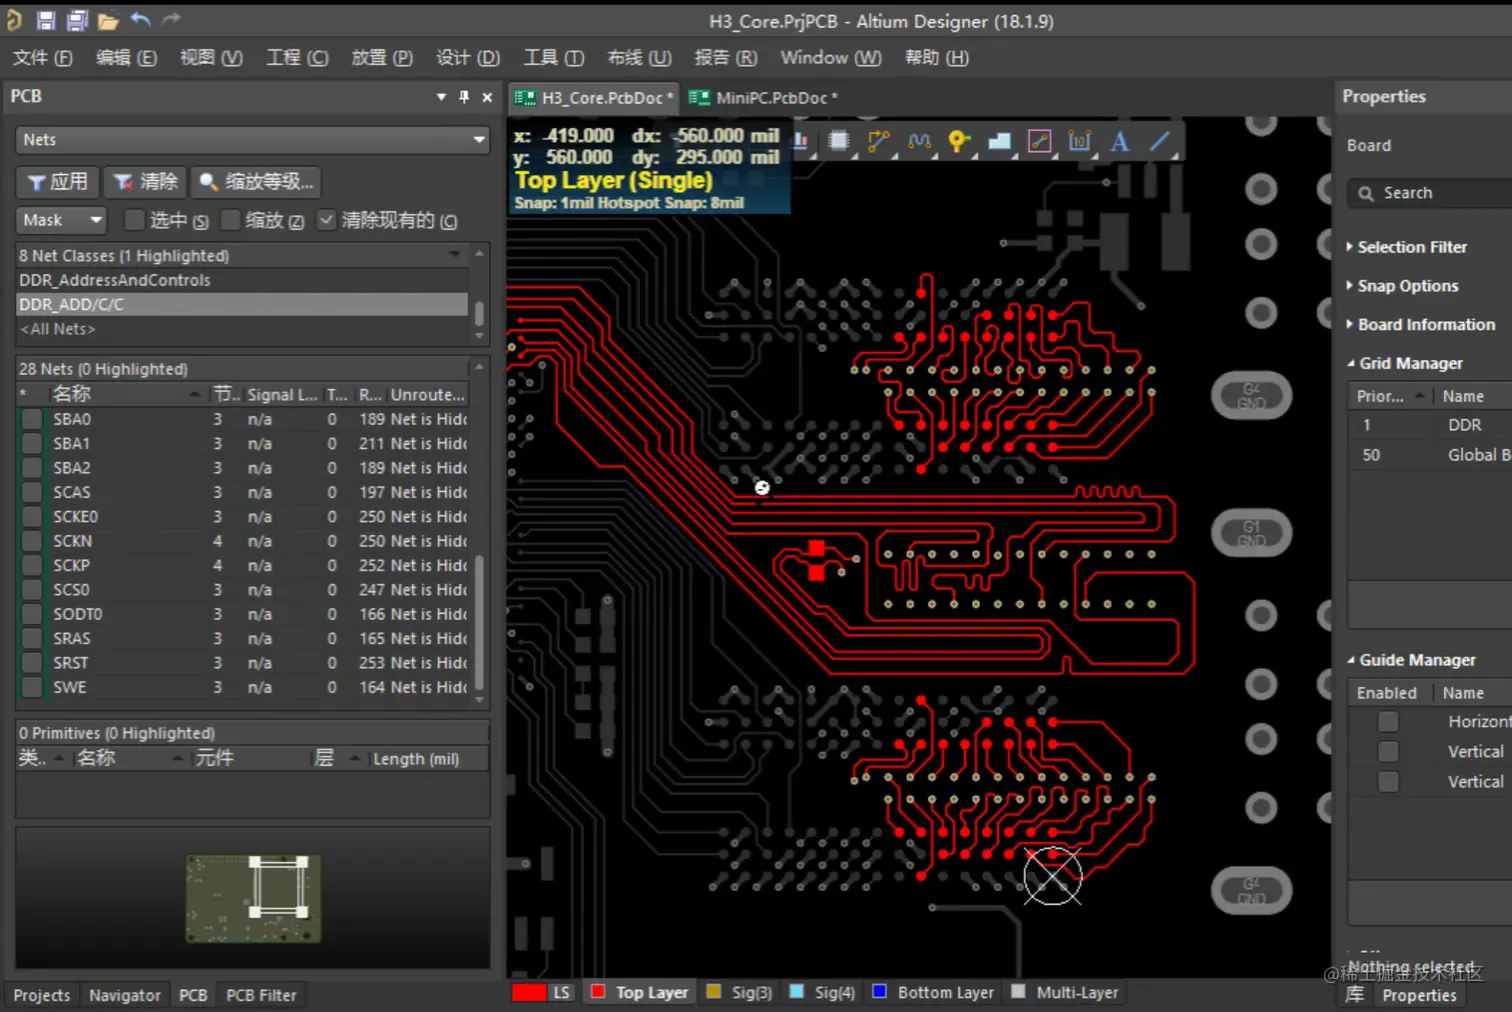Click the red current layer color swatch

click(x=529, y=993)
